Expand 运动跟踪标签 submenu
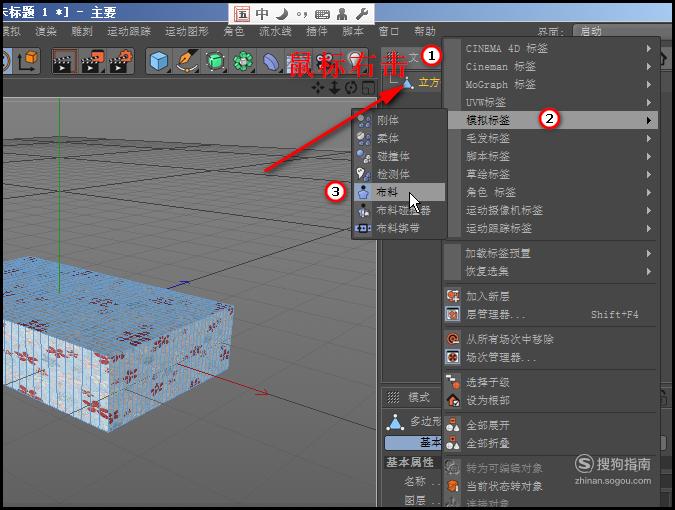Image resolution: width=675 pixels, height=510 pixels. point(551,228)
